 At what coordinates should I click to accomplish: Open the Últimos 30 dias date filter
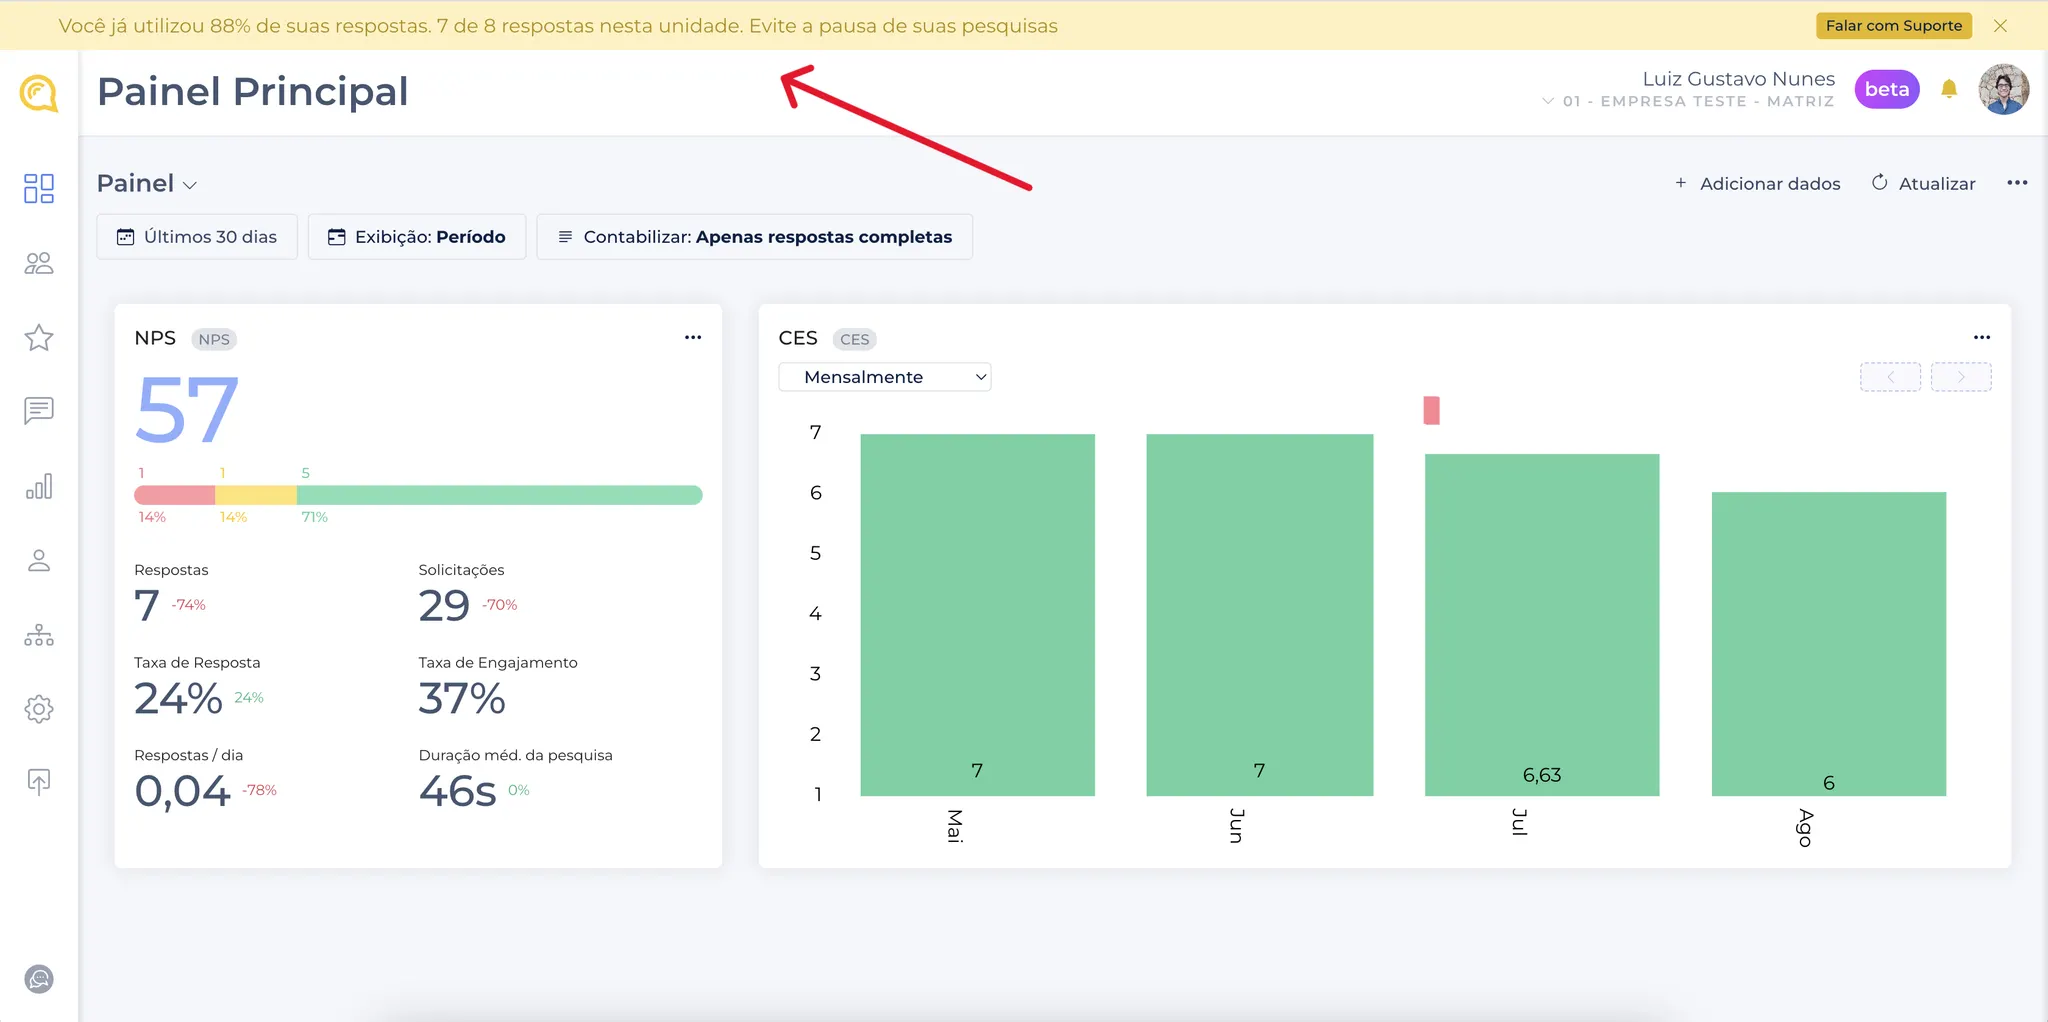coord(197,237)
